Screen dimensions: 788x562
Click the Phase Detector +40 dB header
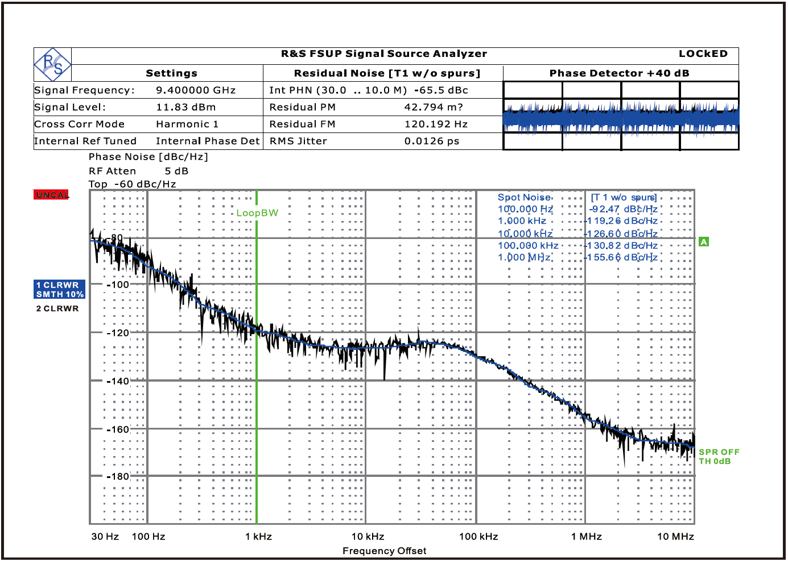[x=620, y=73]
